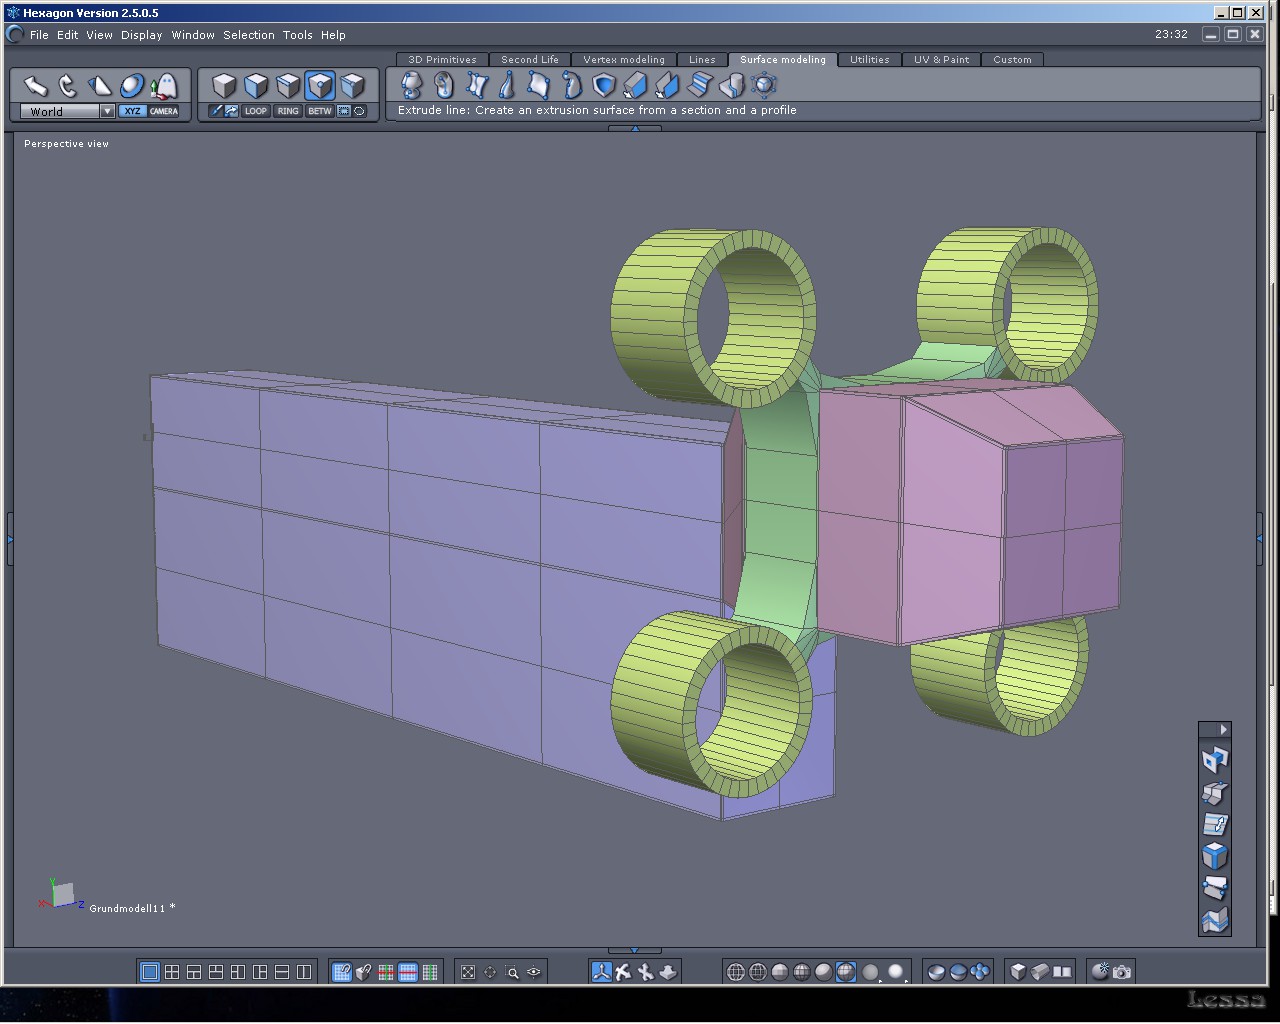Switch to UV & Paint tab

(941, 60)
